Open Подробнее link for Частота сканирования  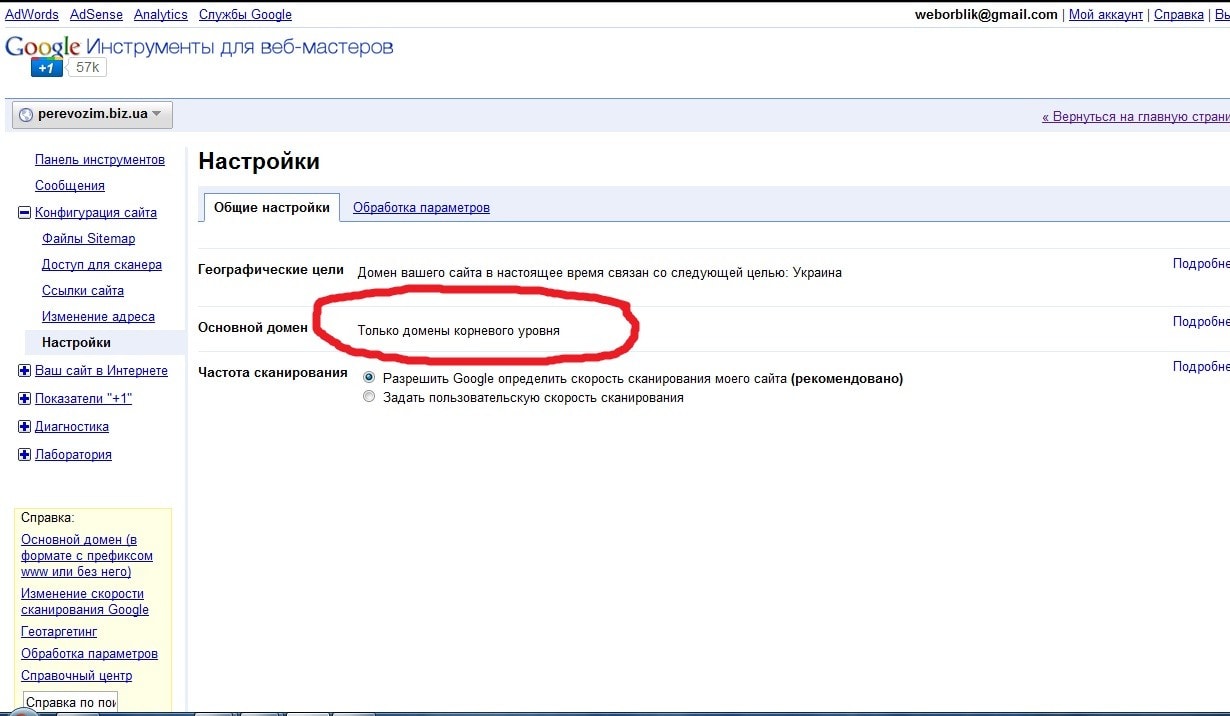(1201, 367)
